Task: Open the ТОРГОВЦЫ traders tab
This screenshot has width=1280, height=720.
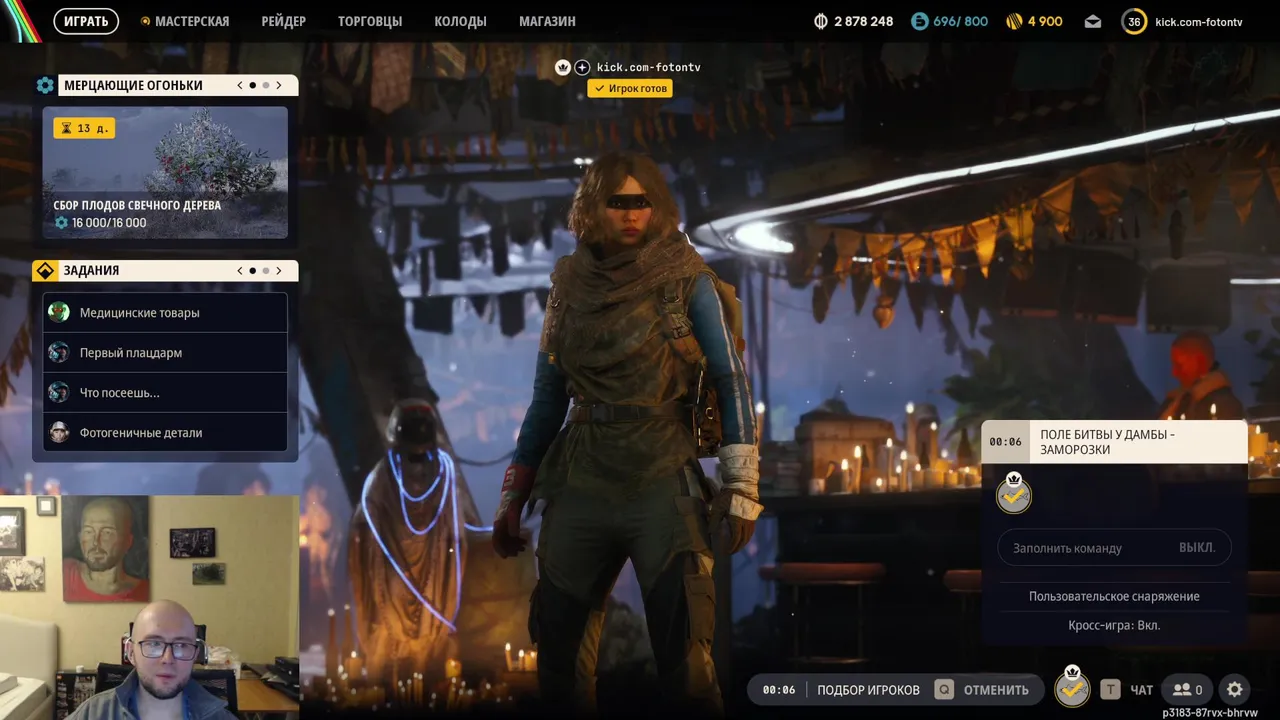Action: (x=370, y=21)
